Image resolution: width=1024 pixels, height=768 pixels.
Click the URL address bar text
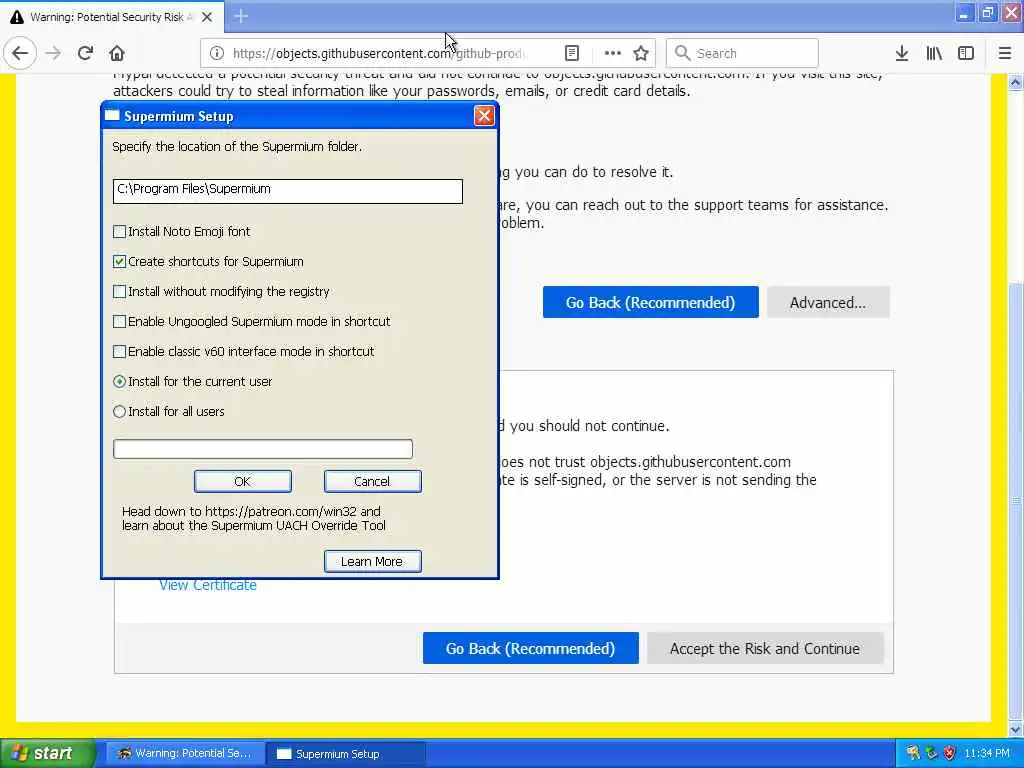[379, 54]
